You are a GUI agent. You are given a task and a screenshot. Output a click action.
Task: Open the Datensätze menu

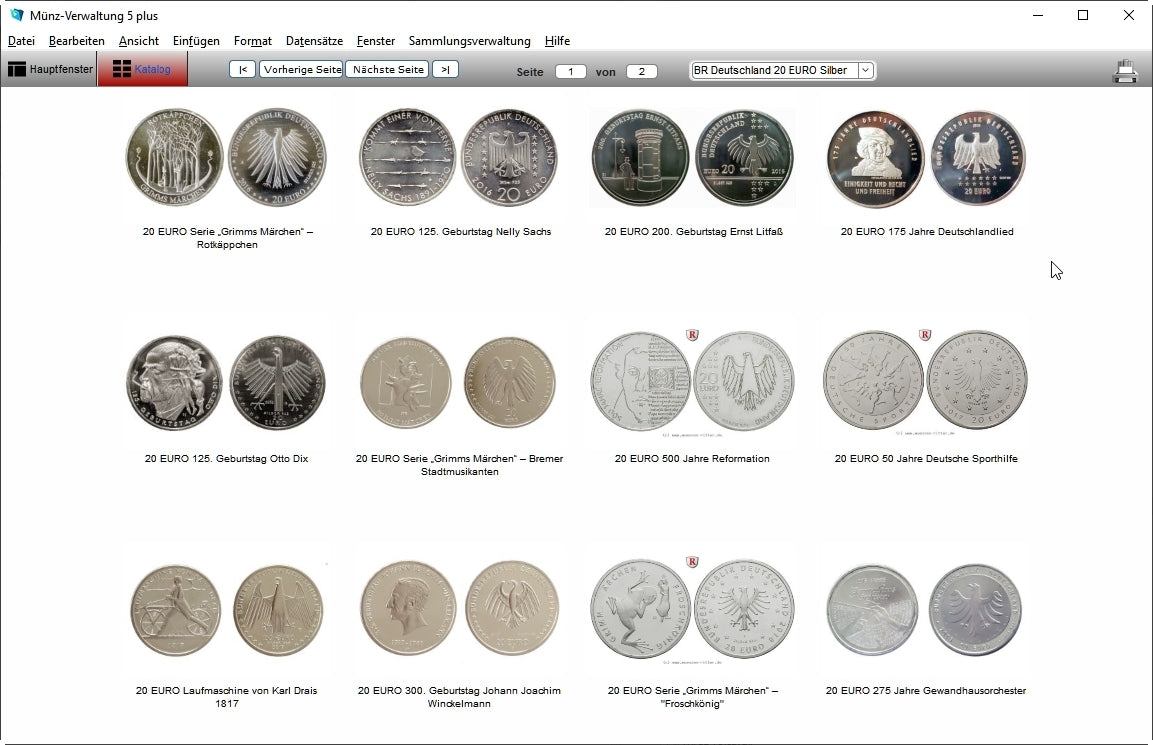pos(314,41)
